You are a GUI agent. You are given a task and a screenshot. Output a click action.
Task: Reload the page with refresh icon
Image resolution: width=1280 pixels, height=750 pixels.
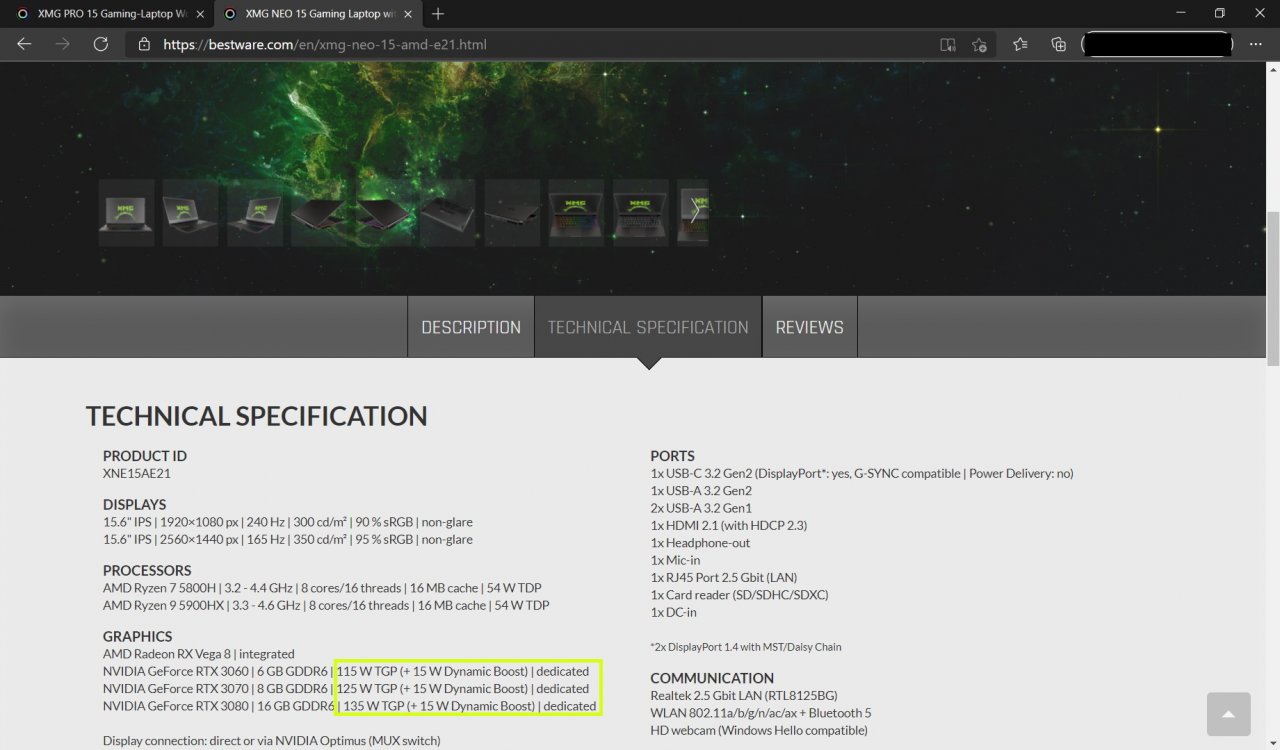tap(100, 44)
